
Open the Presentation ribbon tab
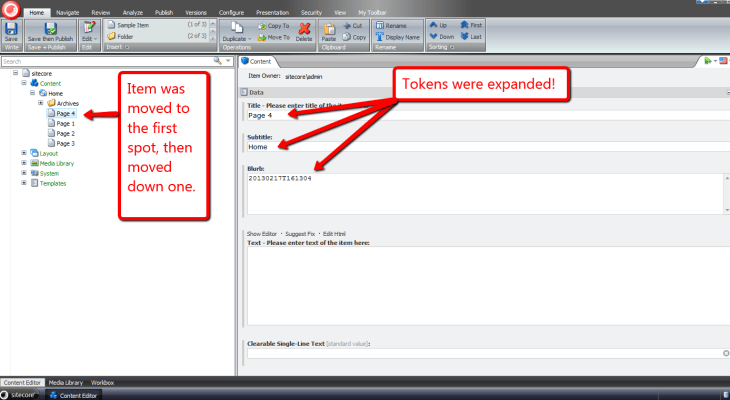tap(272, 13)
